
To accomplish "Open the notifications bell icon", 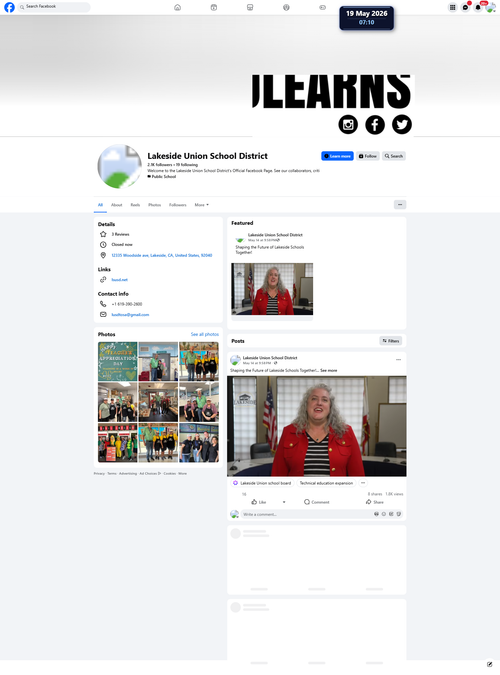I will pos(478,7).
